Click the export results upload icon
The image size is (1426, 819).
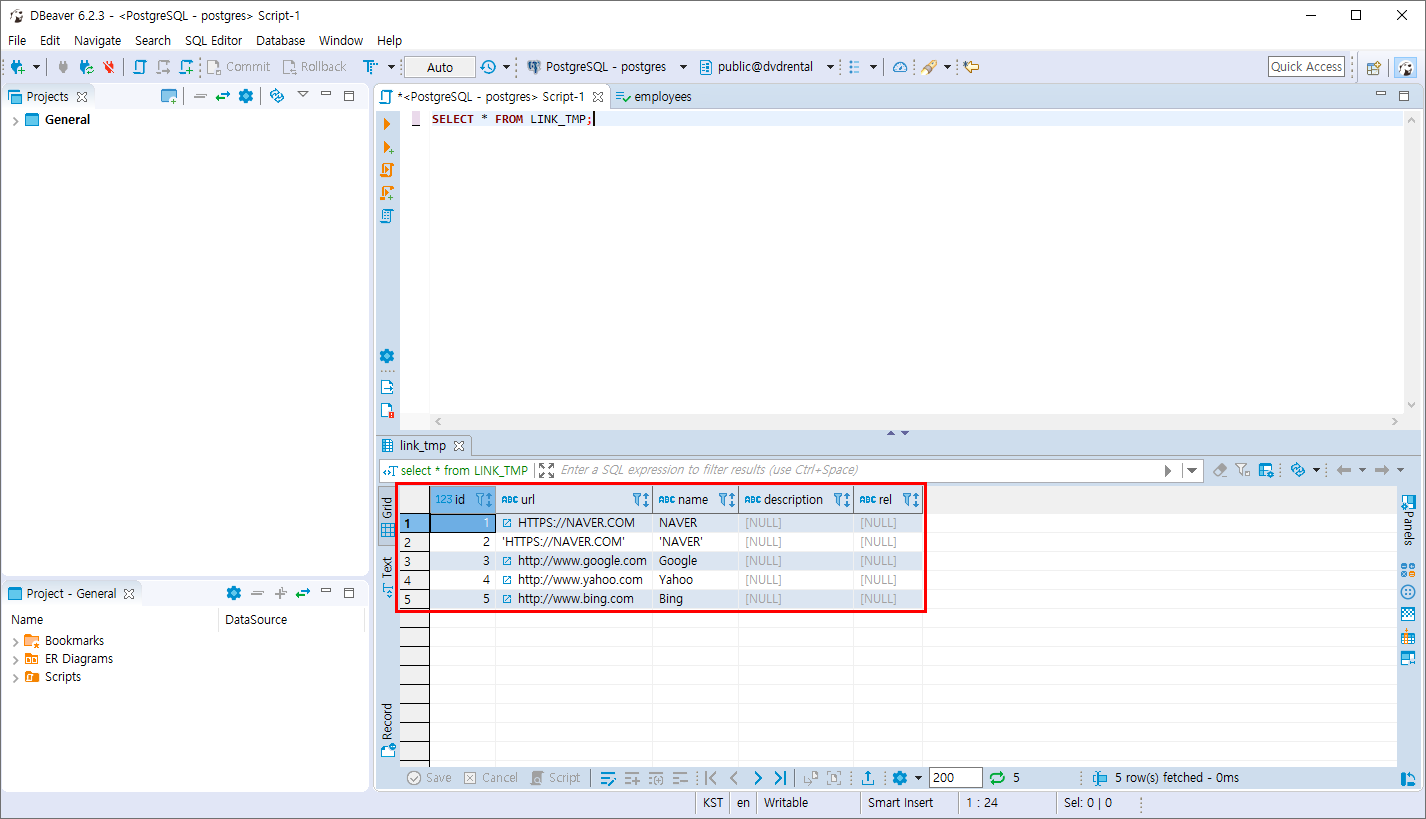click(868, 777)
